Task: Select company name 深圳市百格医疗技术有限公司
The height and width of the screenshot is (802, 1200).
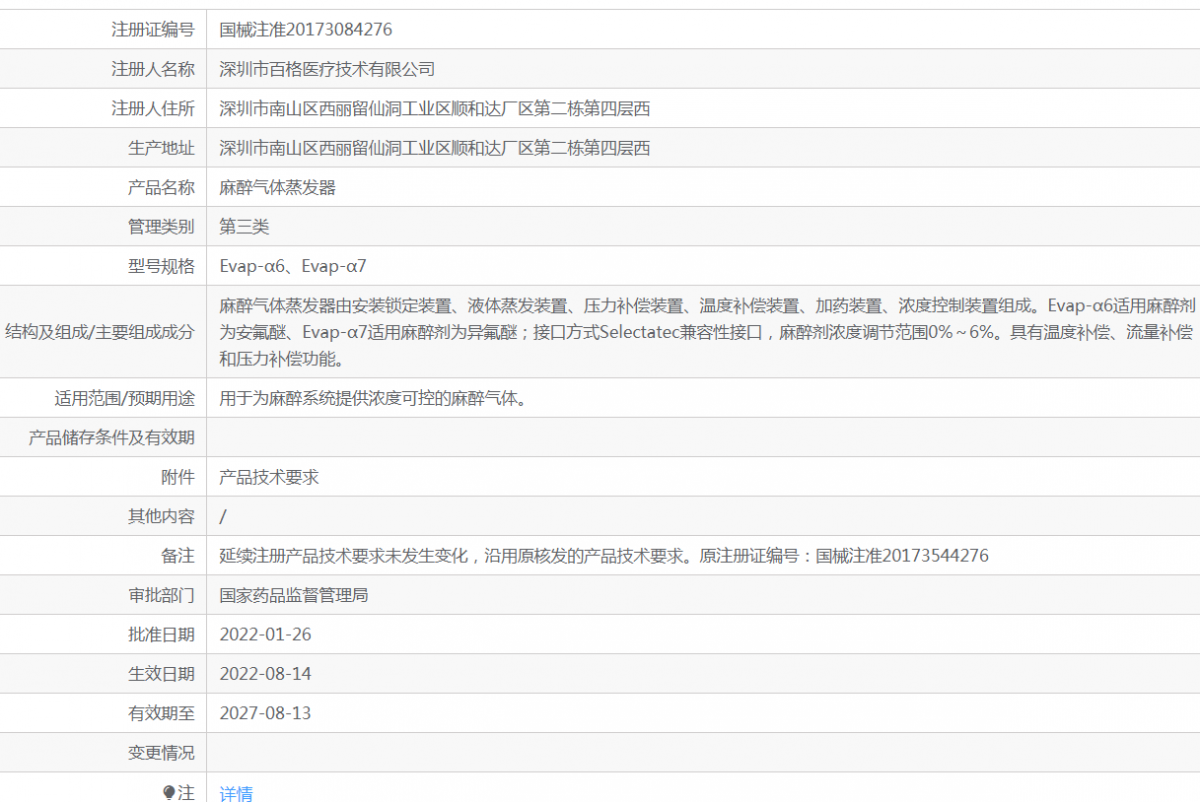Action: pos(327,69)
